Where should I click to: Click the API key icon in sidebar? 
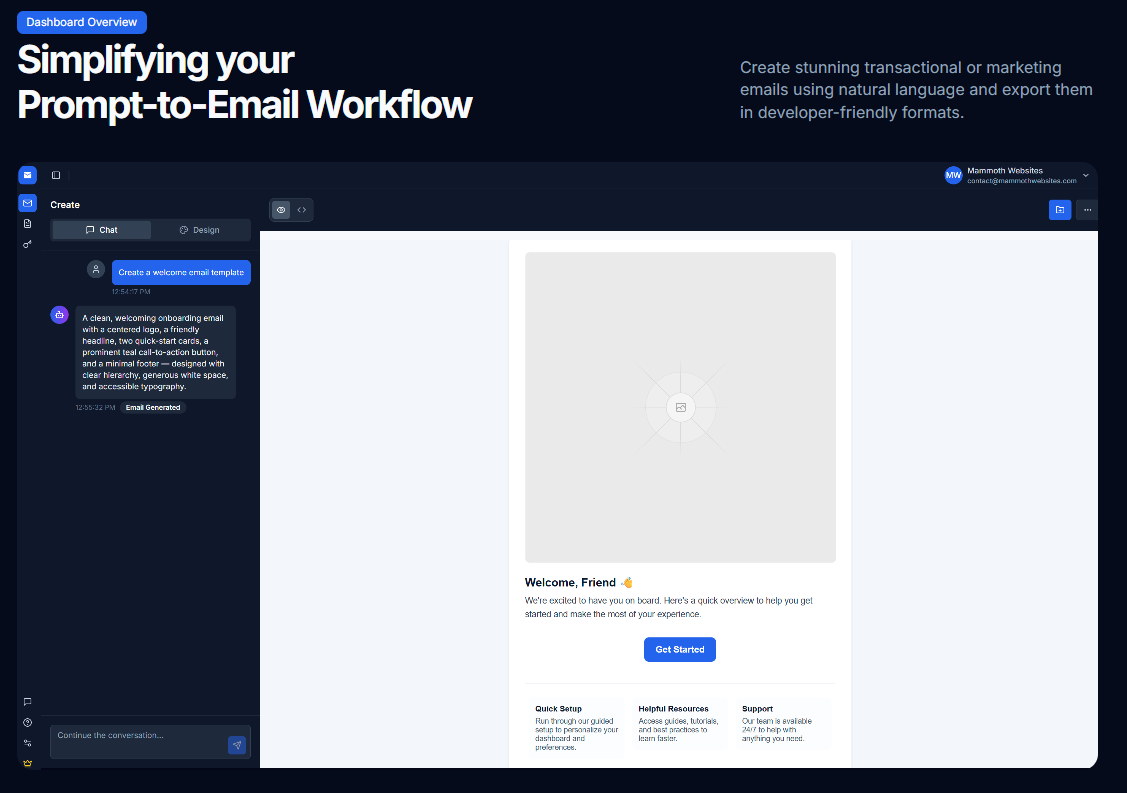pos(27,243)
